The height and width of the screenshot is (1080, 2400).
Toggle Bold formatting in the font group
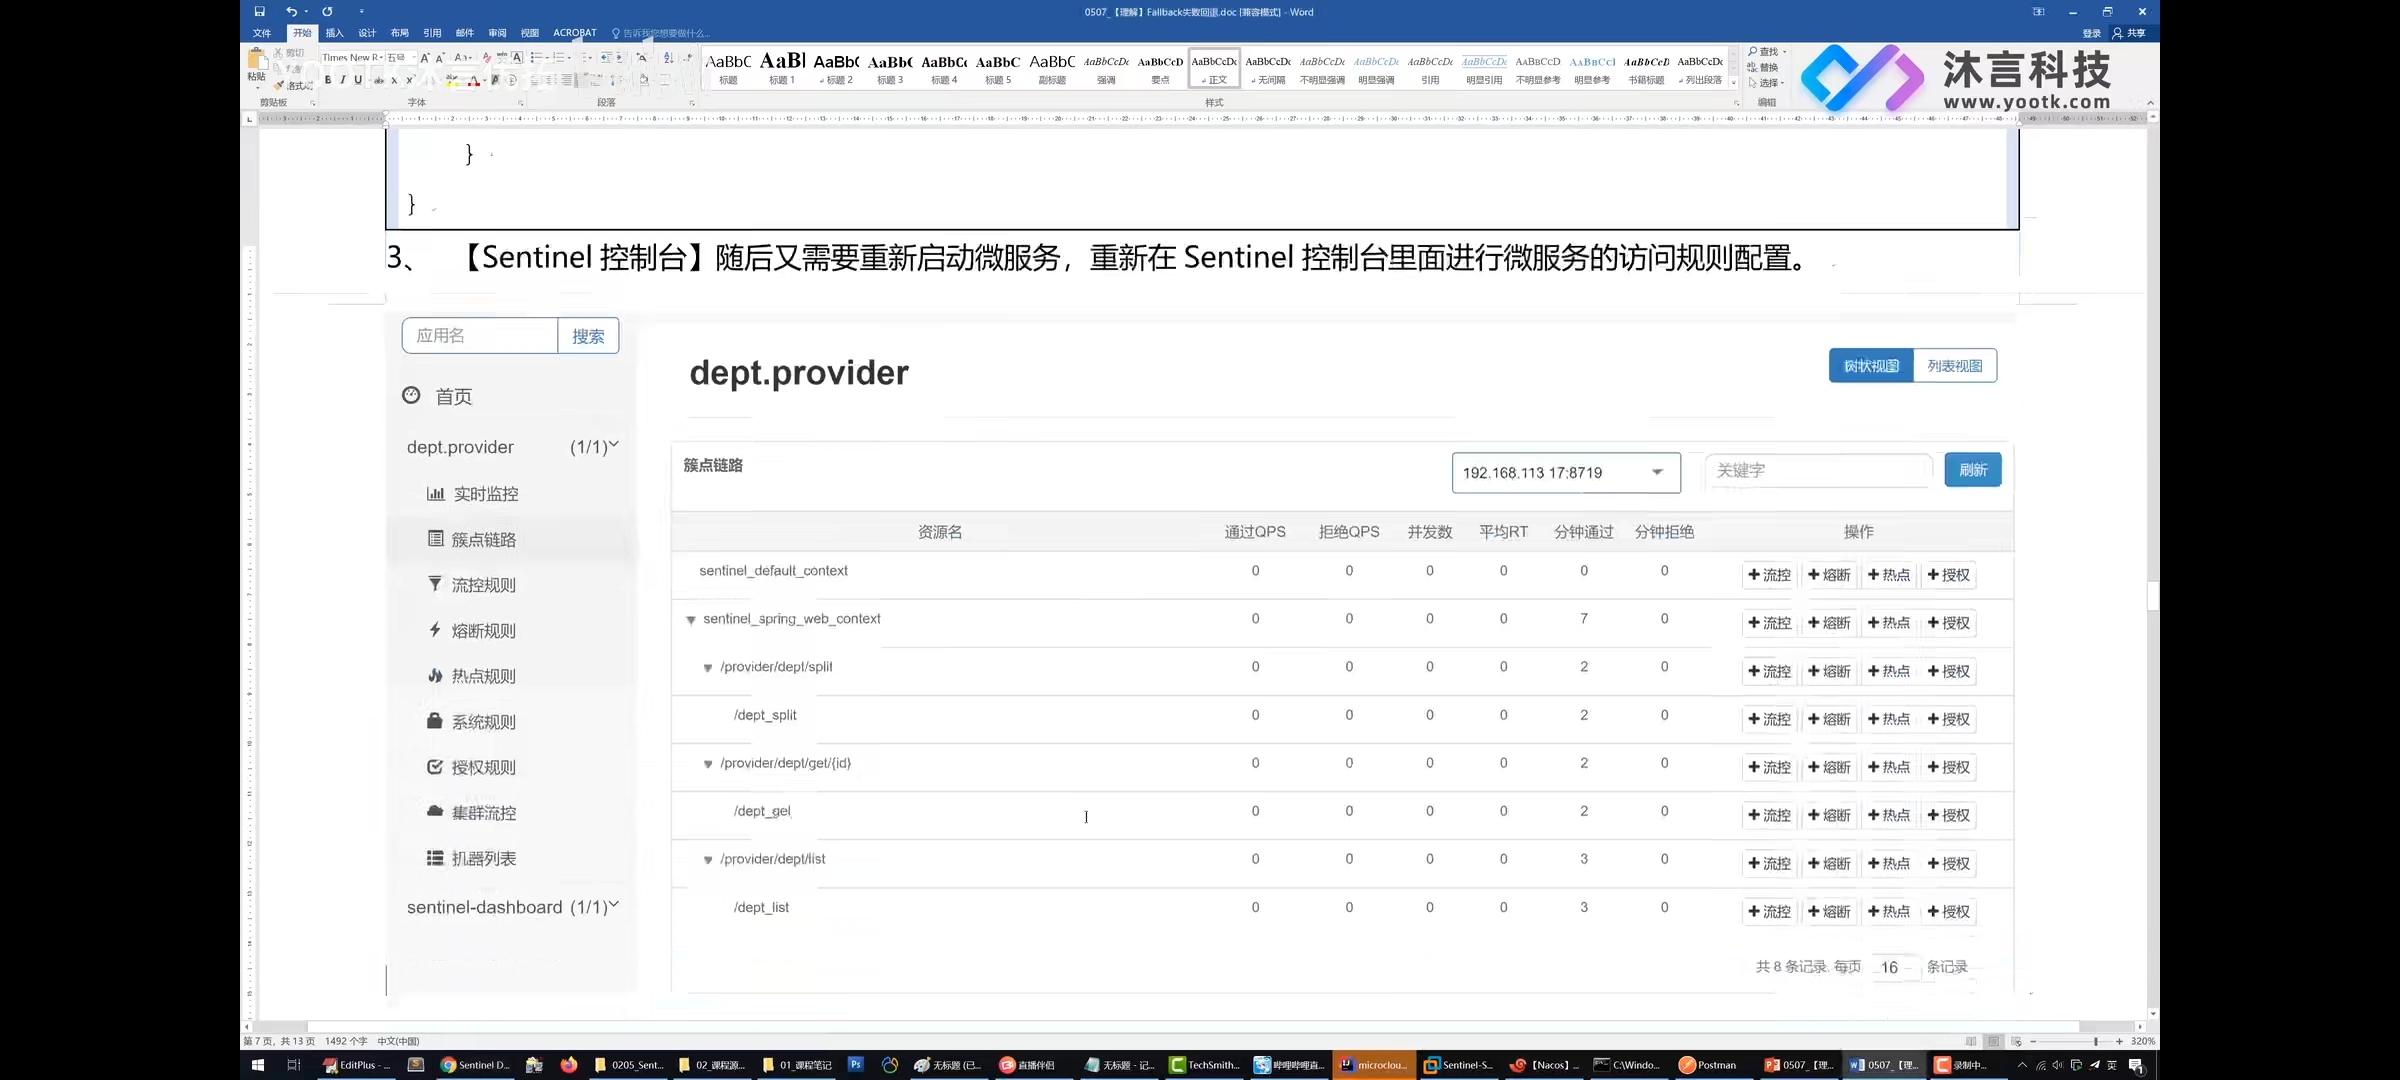[x=328, y=80]
